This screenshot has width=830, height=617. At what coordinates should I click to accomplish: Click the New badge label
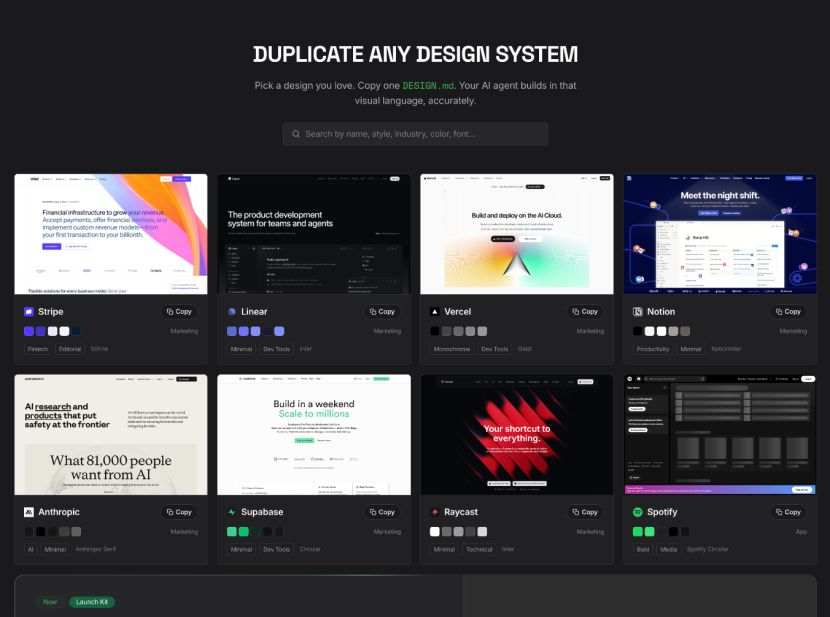point(50,602)
